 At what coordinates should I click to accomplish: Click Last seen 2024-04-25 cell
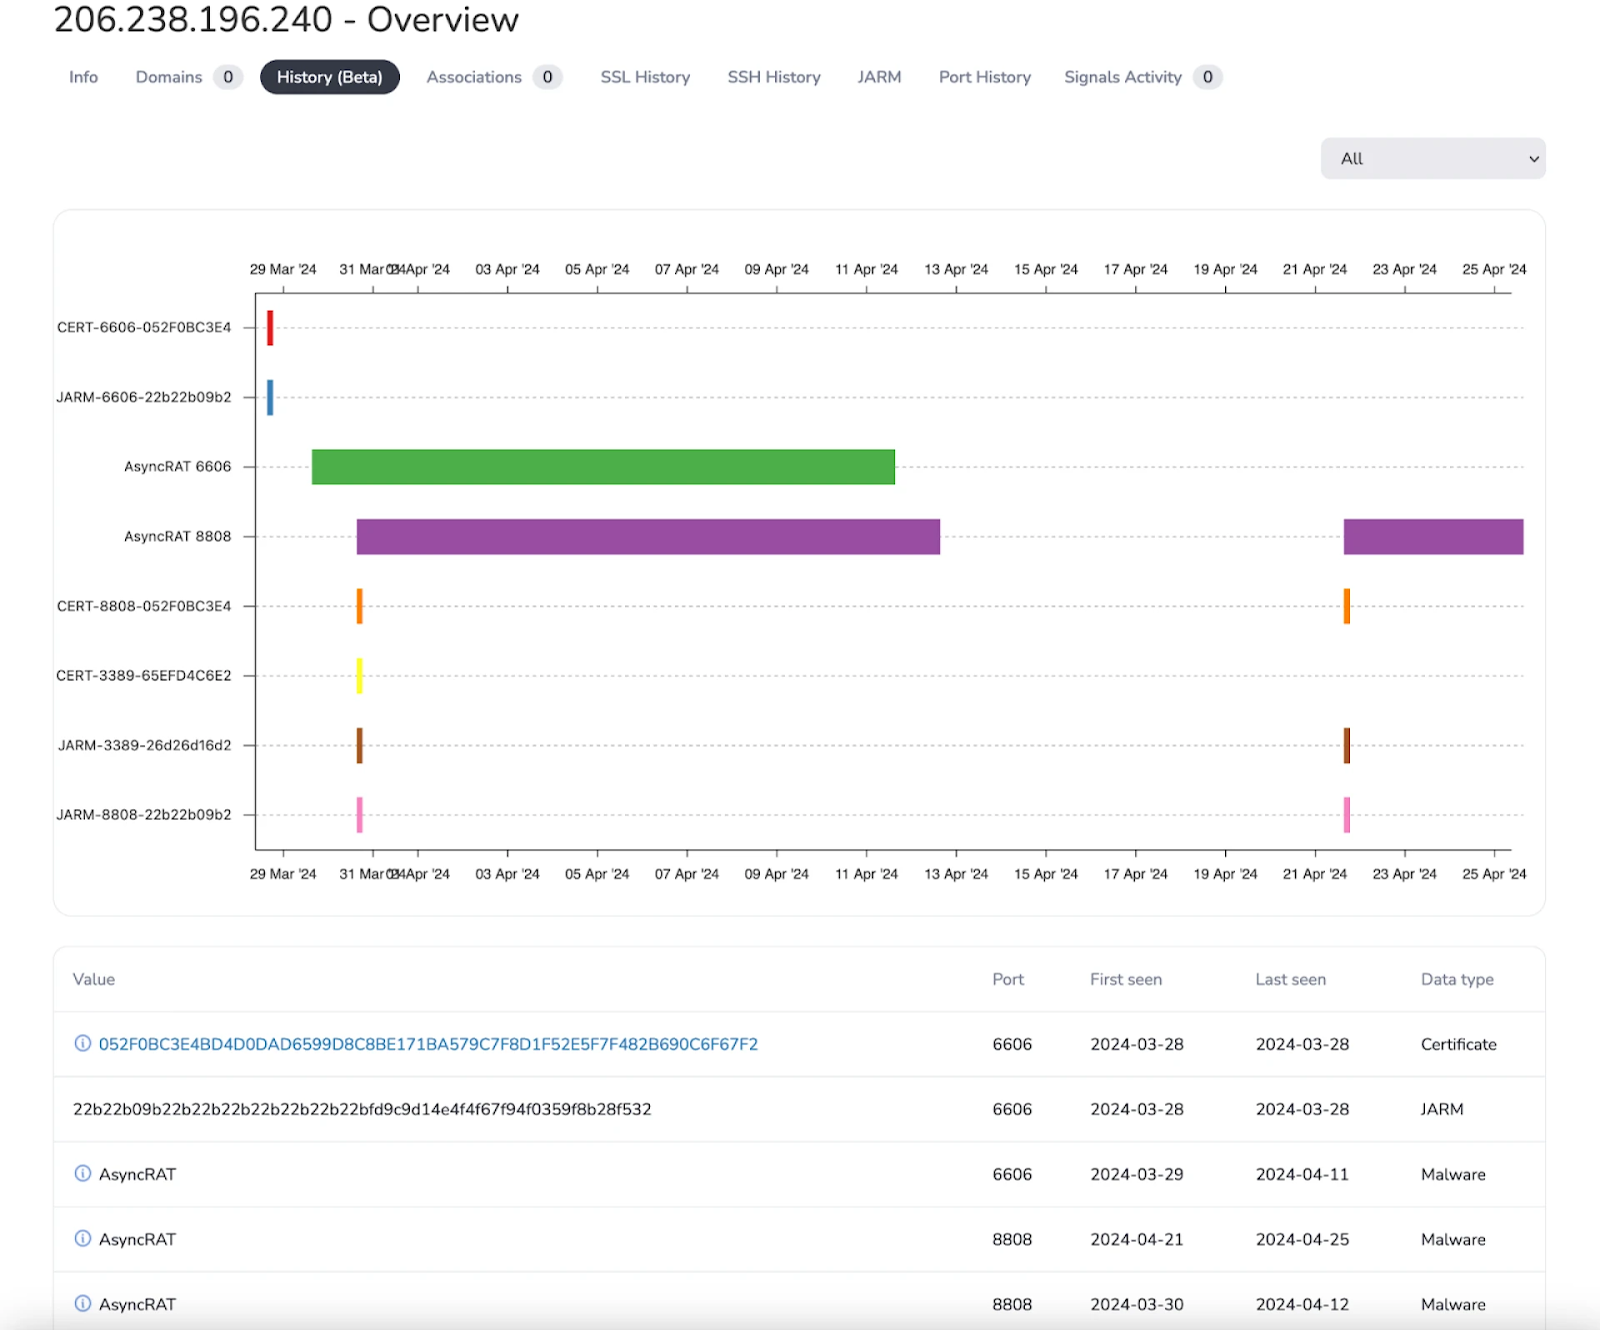pos(1302,1239)
